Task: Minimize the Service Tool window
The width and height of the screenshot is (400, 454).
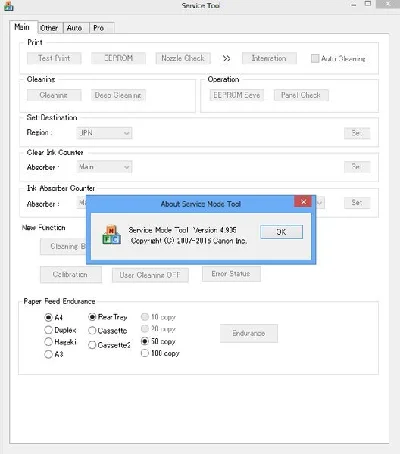Action: click(354, 5)
